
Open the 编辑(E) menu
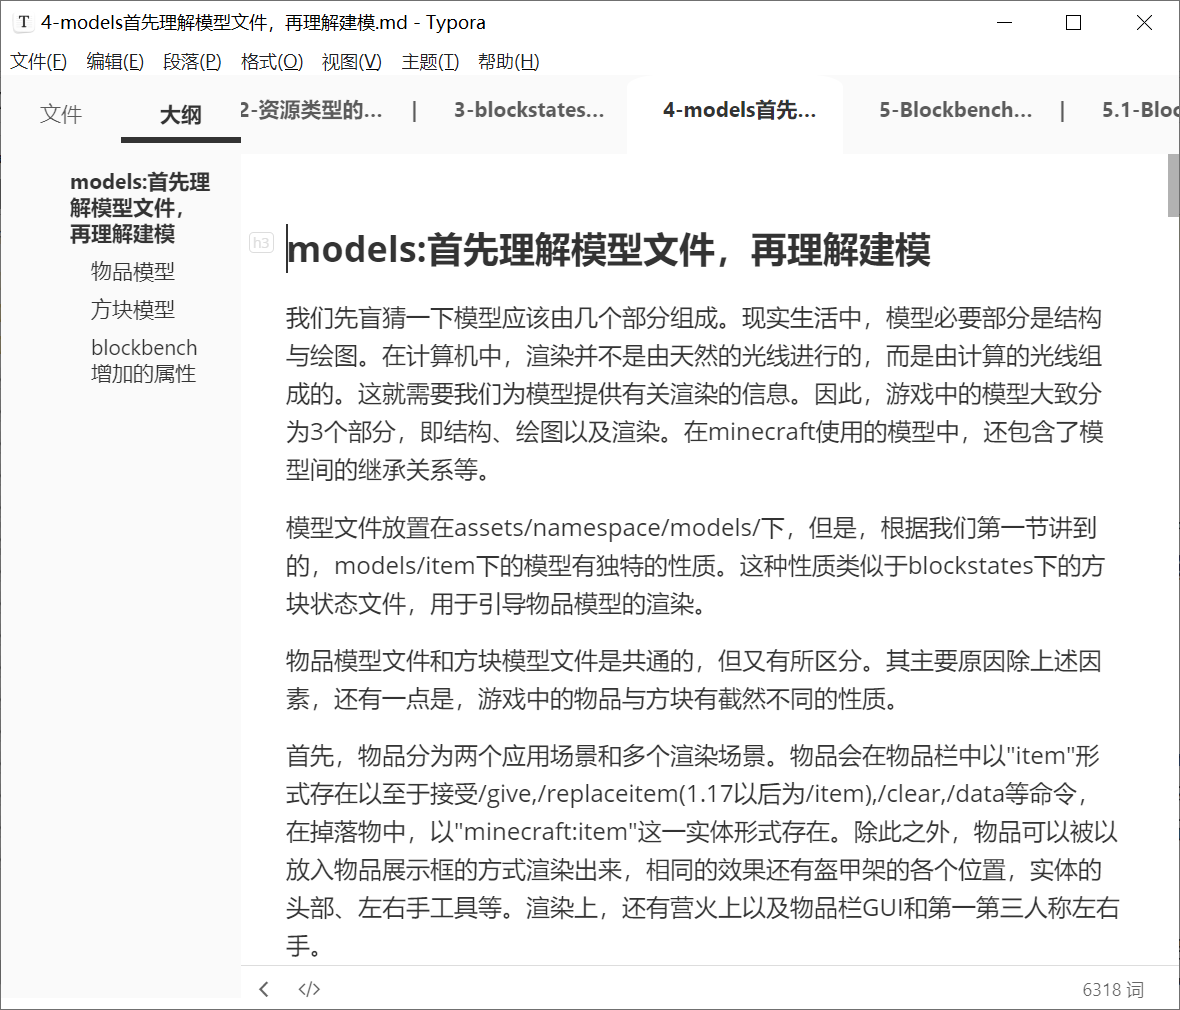click(115, 62)
